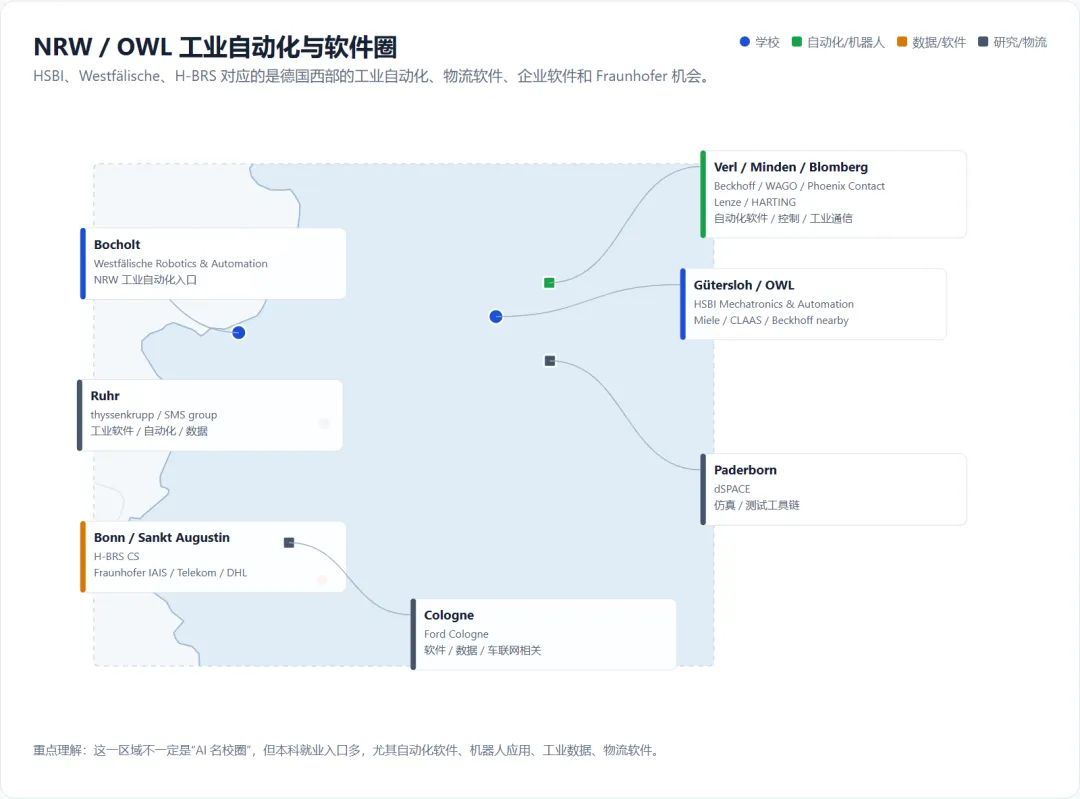Click 'Miele / CLAAS / Beckhoff nearby' text
Viewport: 1080px width, 799px height.
click(771, 320)
